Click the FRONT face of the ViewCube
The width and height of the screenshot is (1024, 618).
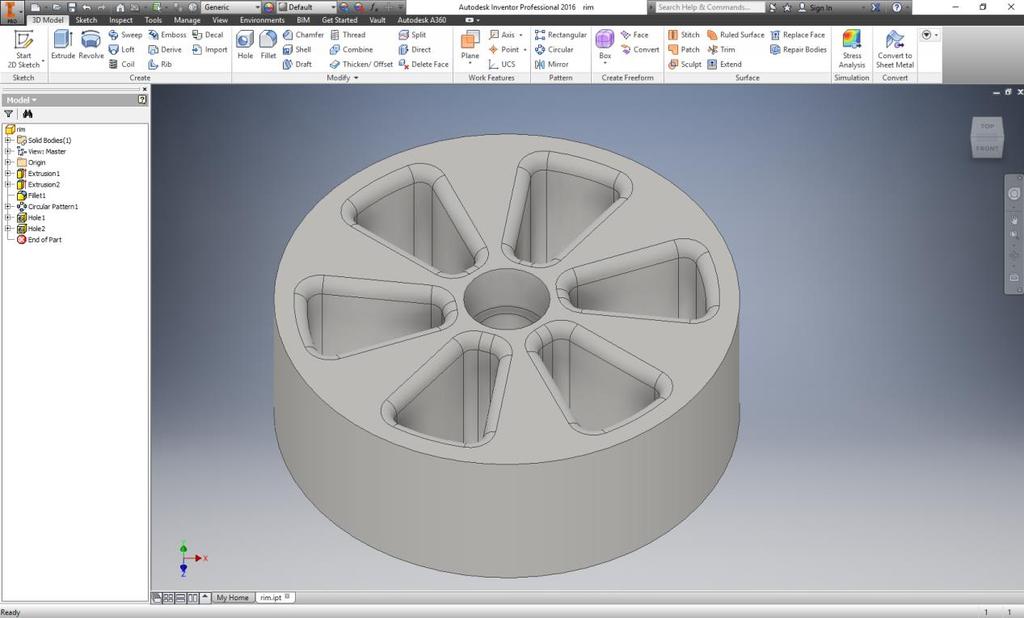click(x=987, y=148)
